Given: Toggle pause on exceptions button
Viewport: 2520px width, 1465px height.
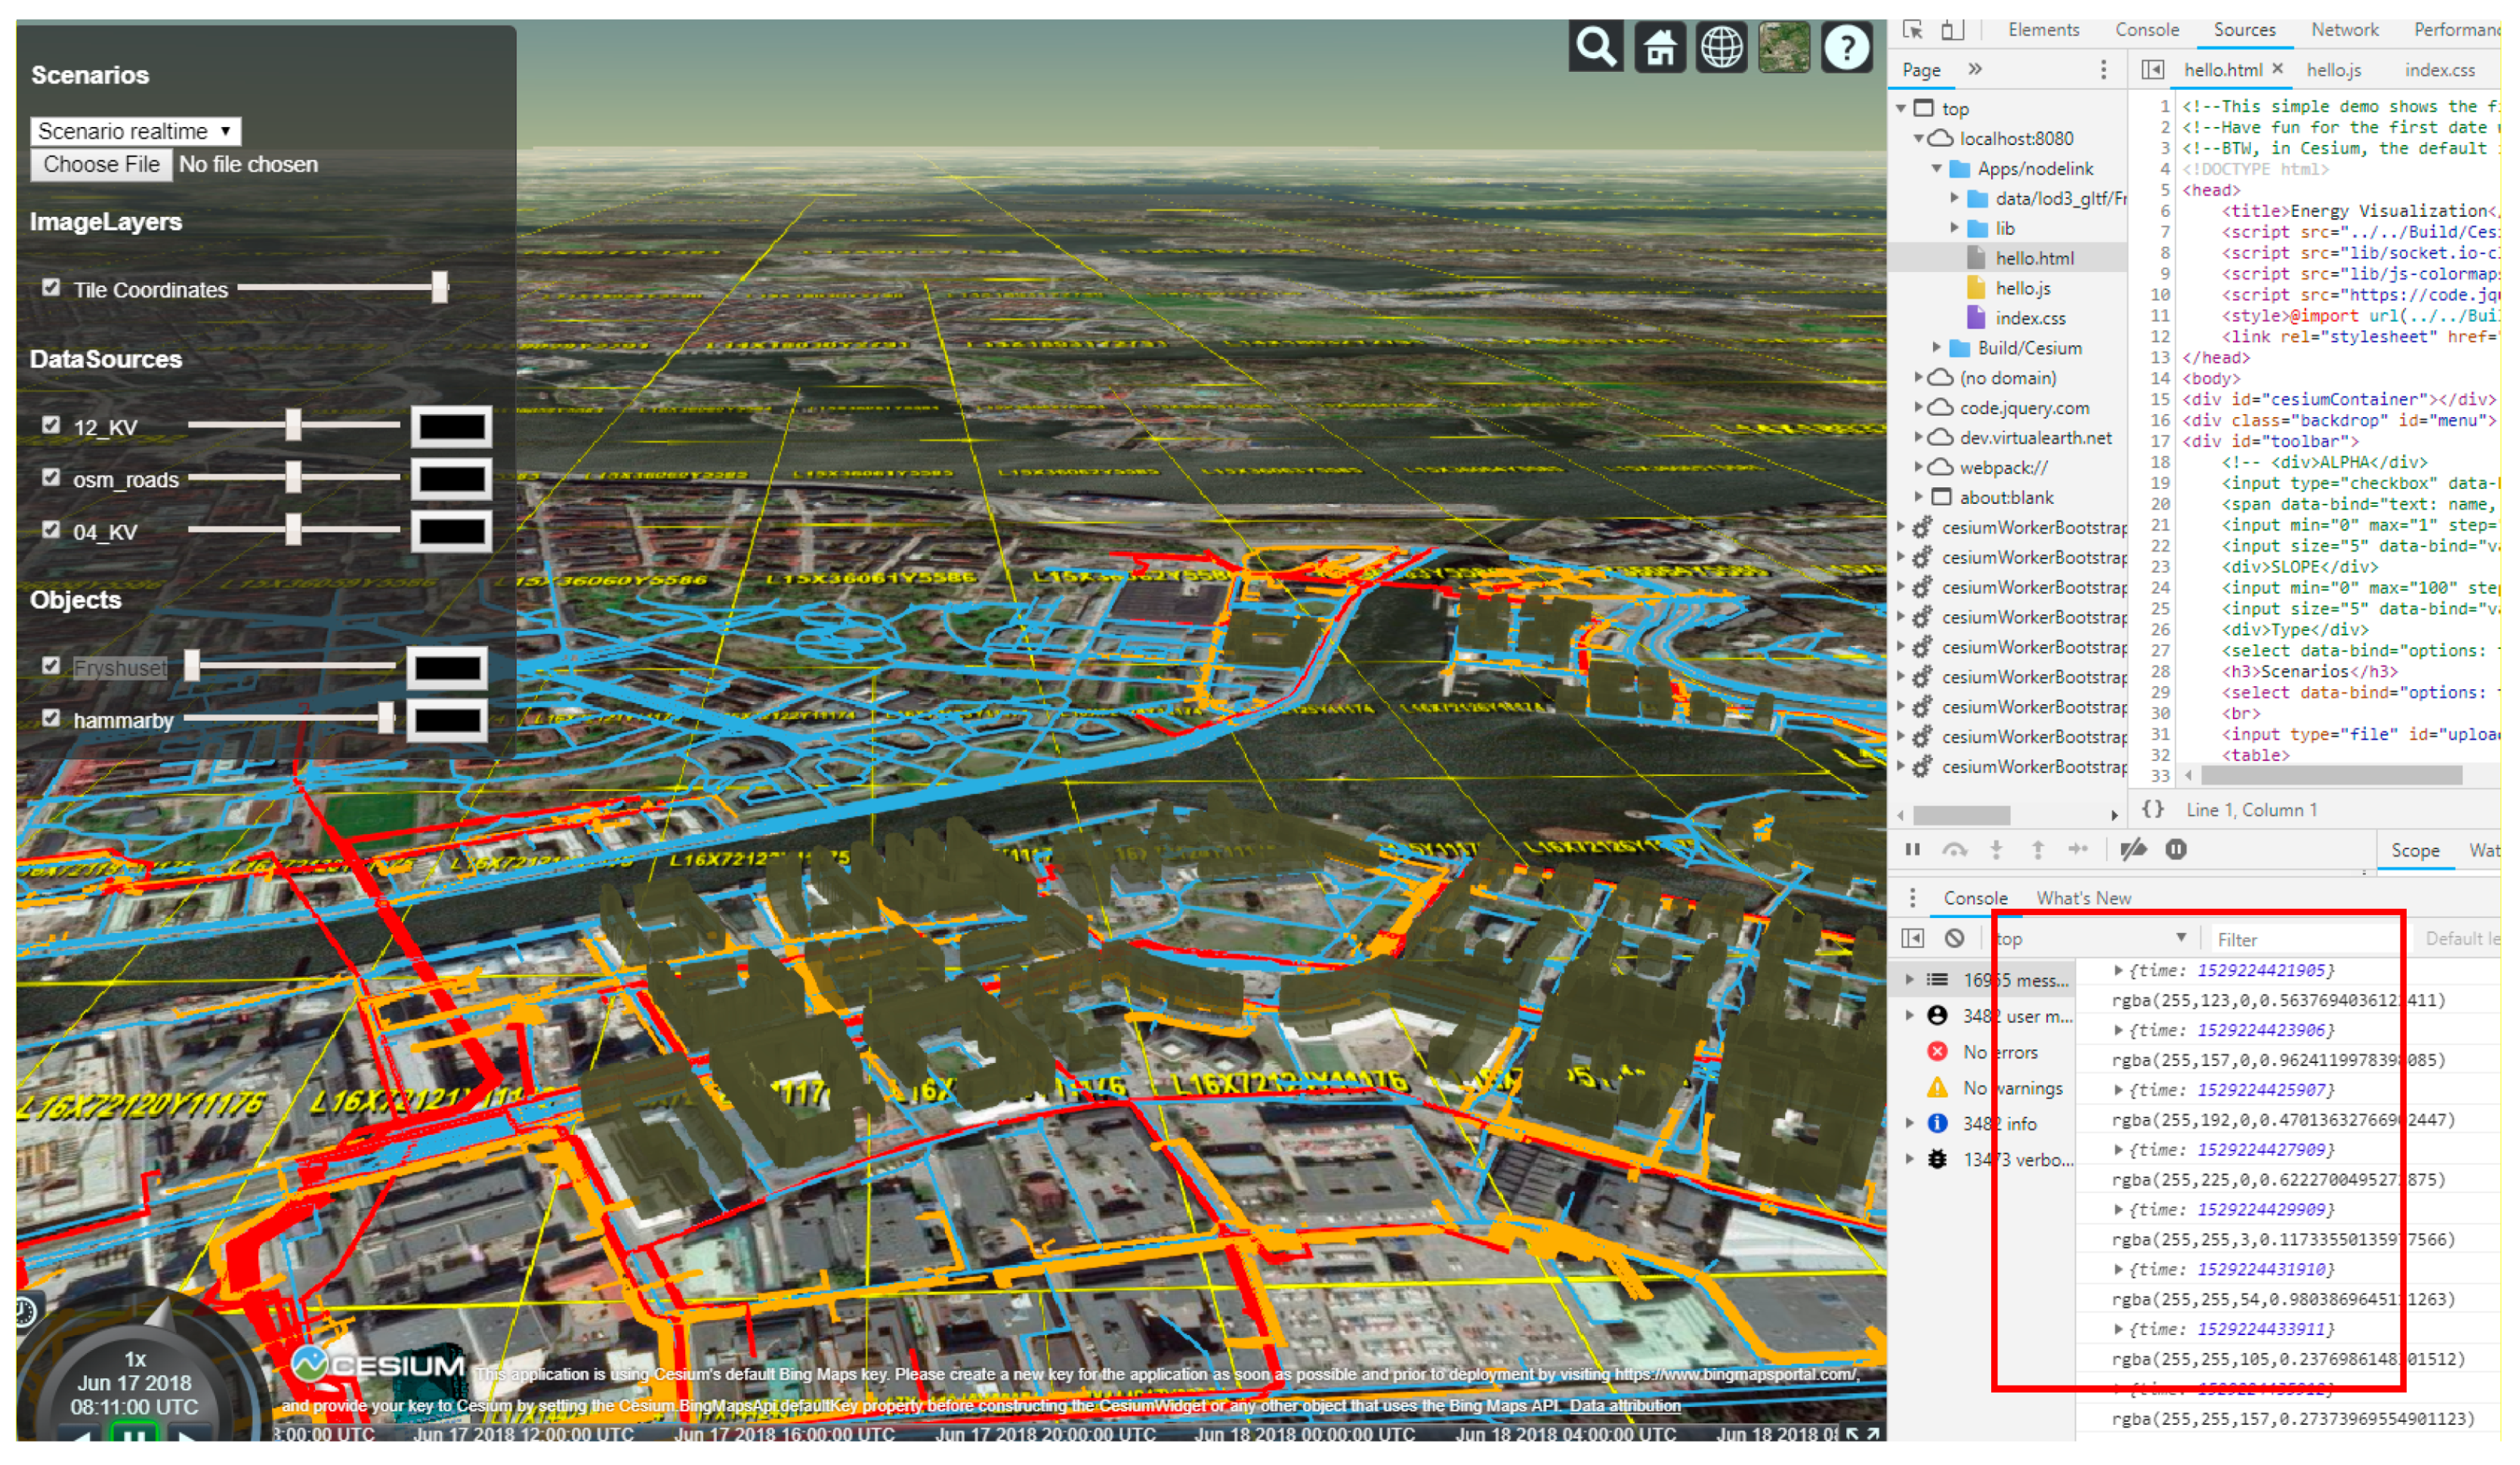Looking at the screenshot, I should point(2176,850).
